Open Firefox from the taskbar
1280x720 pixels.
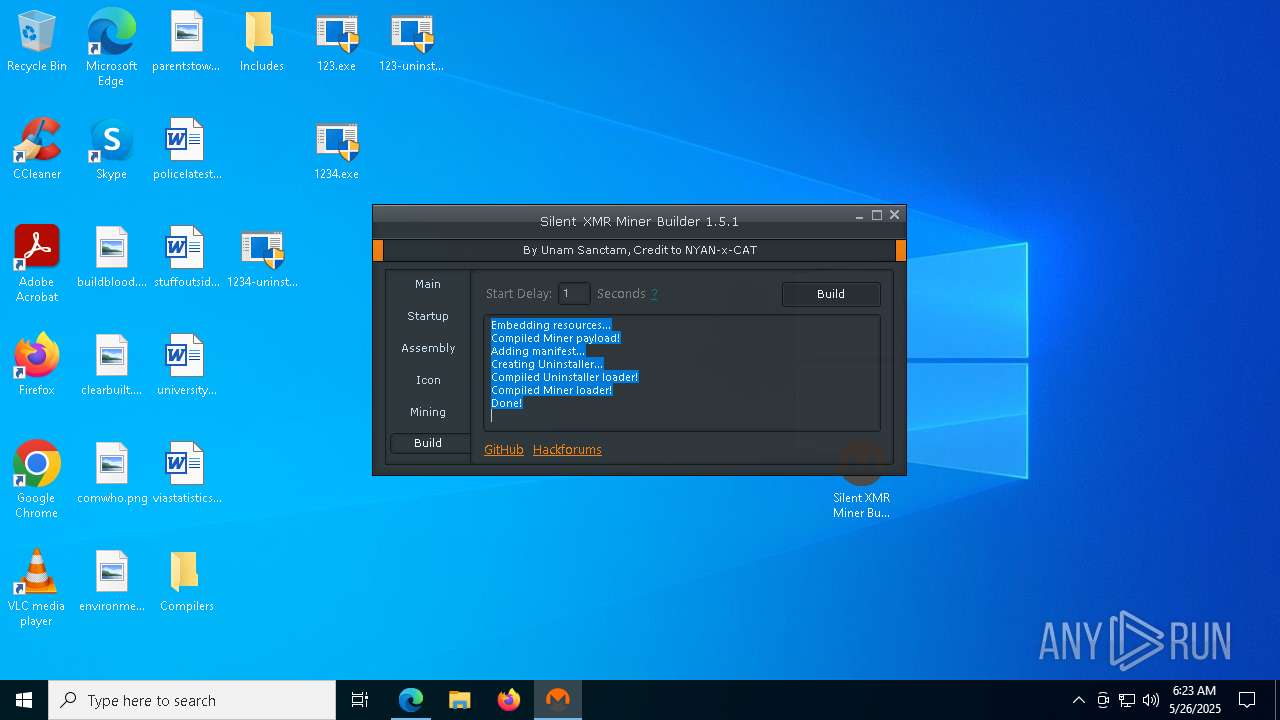[509, 700]
